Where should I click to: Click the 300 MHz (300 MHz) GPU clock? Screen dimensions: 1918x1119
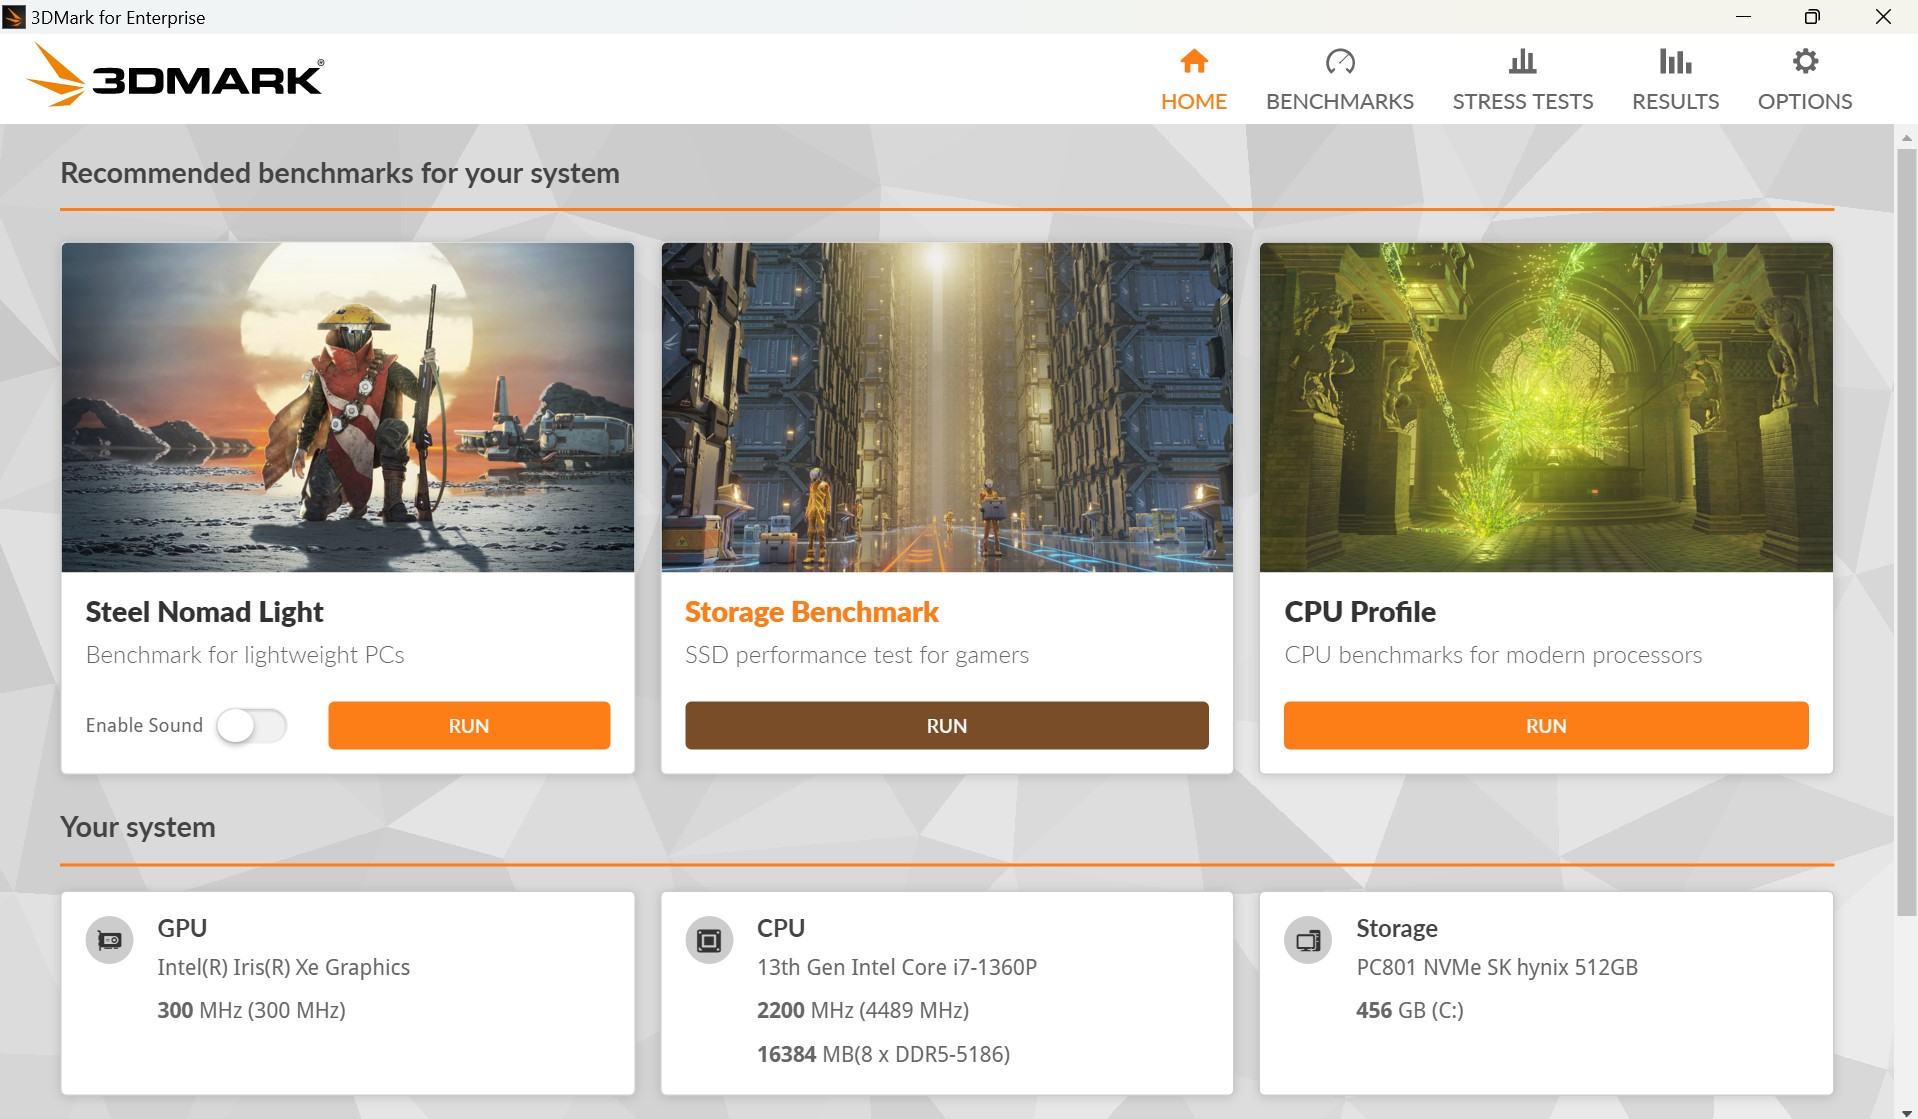coord(252,1010)
